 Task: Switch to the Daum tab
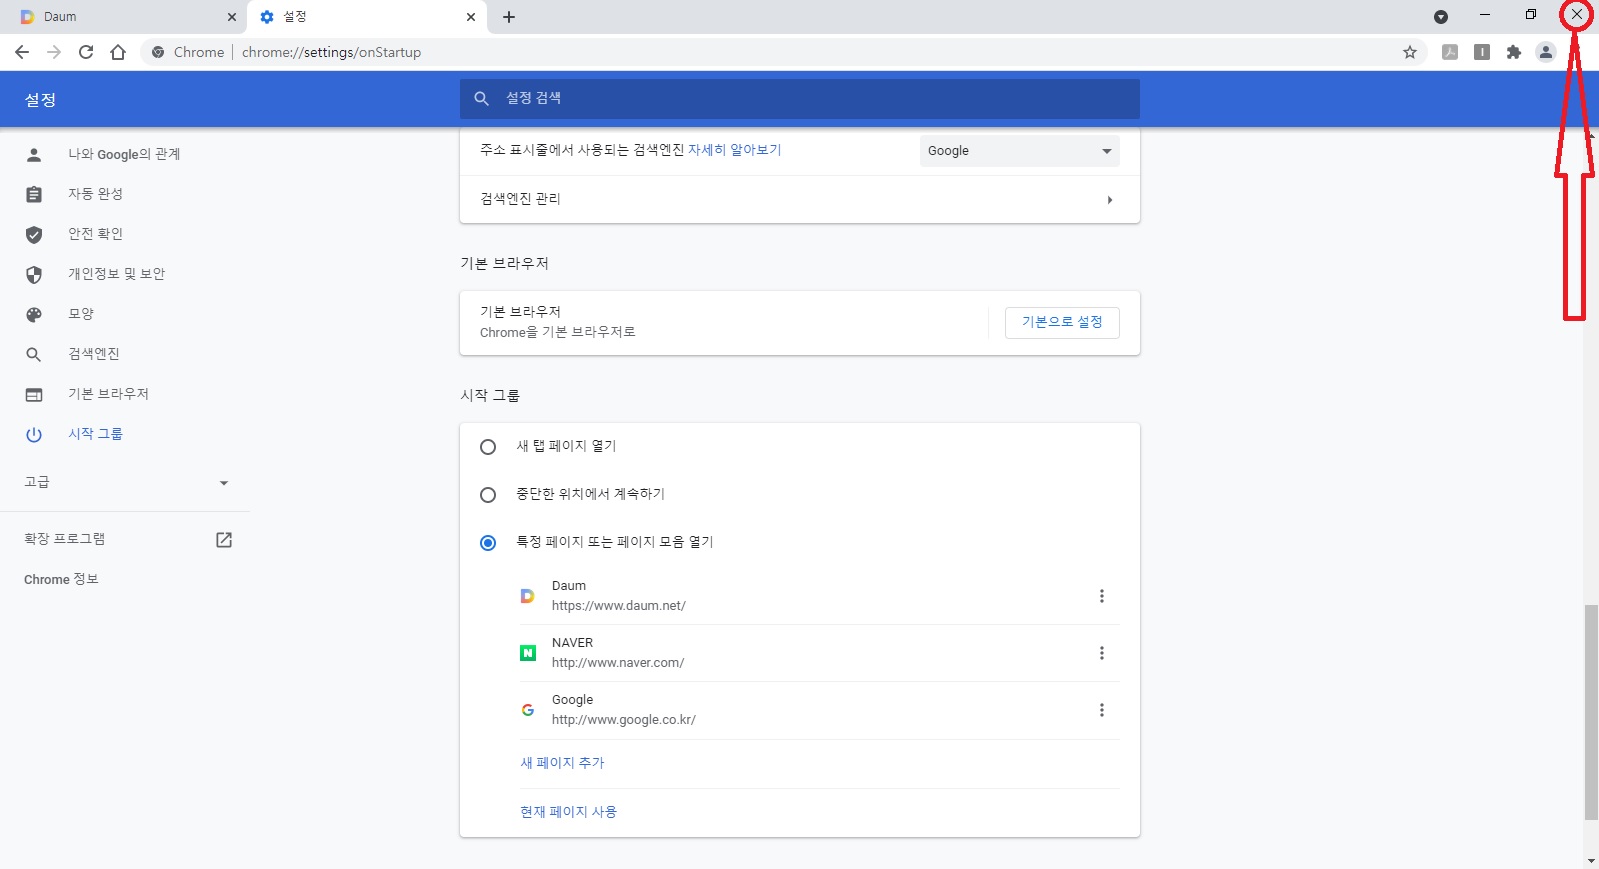(123, 17)
